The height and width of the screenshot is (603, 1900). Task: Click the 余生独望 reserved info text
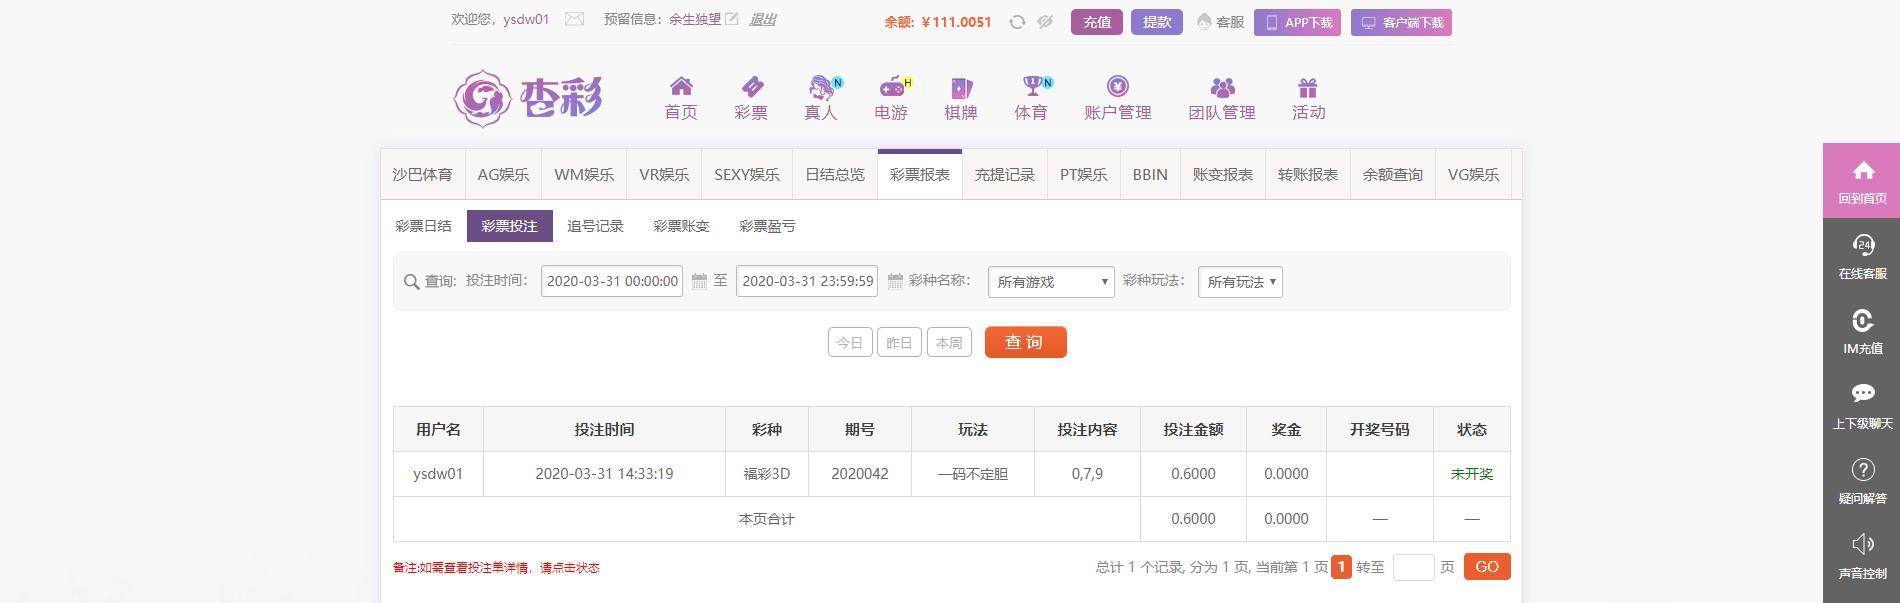(695, 19)
